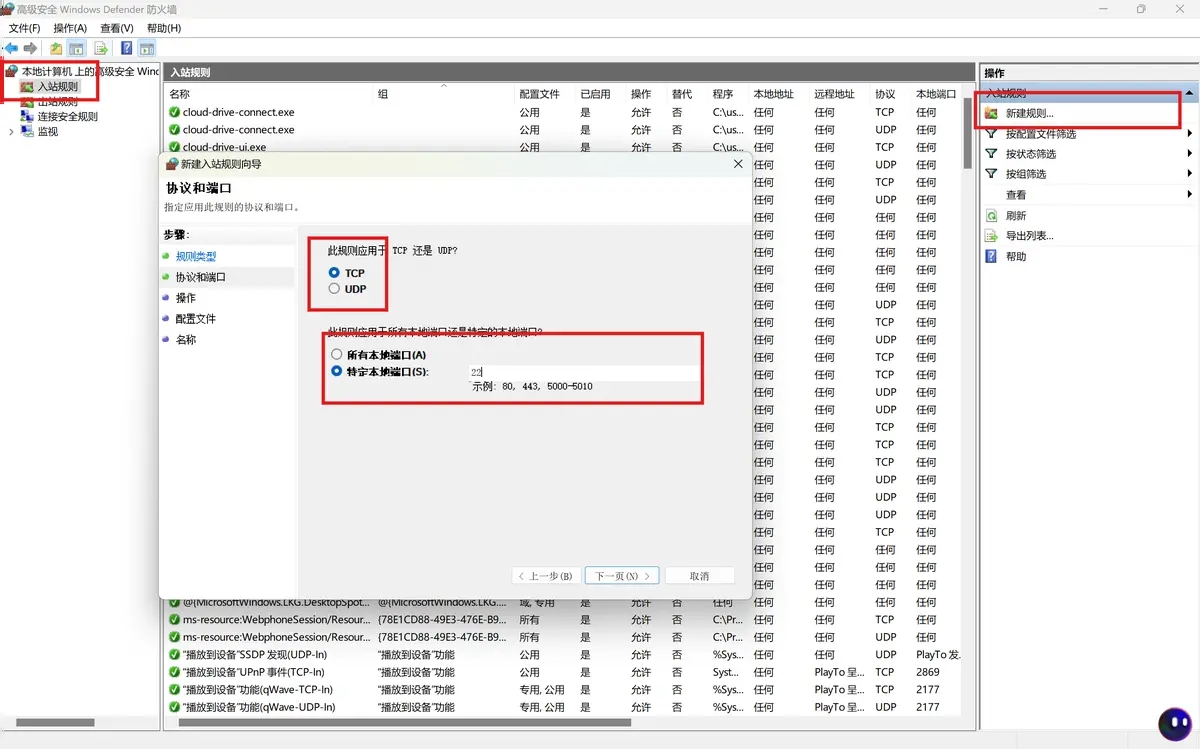Expand the 监视 tree node arrow
Image resolution: width=1200 pixels, height=749 pixels.
[11, 131]
